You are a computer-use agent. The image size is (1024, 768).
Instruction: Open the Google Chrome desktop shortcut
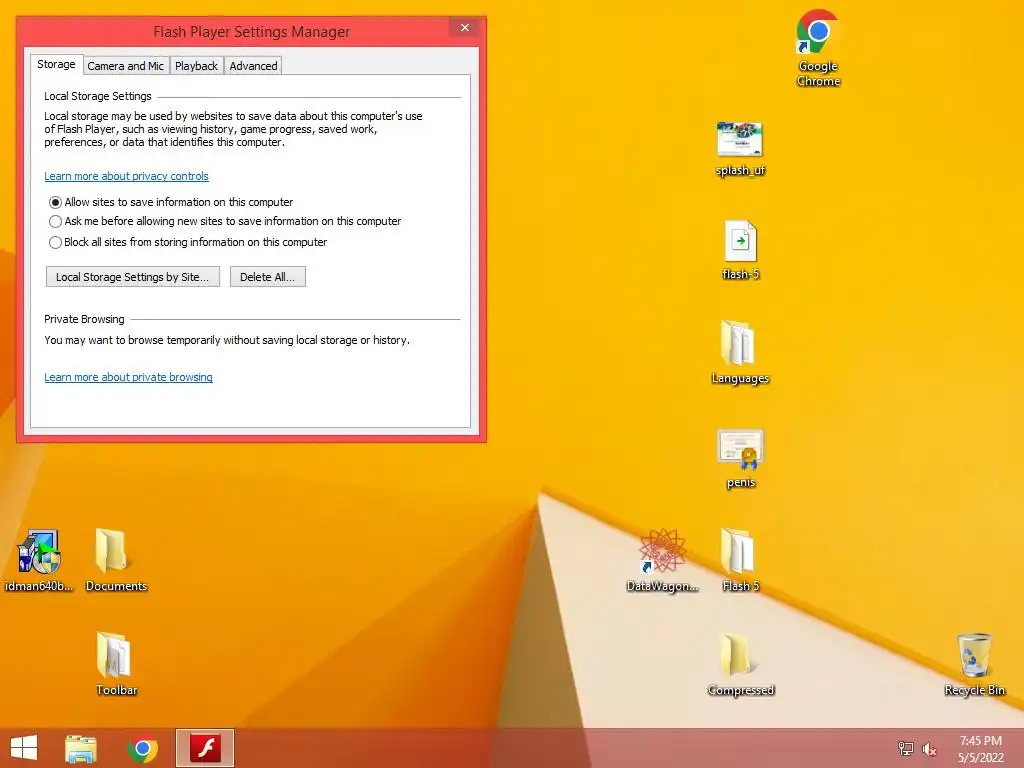[818, 48]
